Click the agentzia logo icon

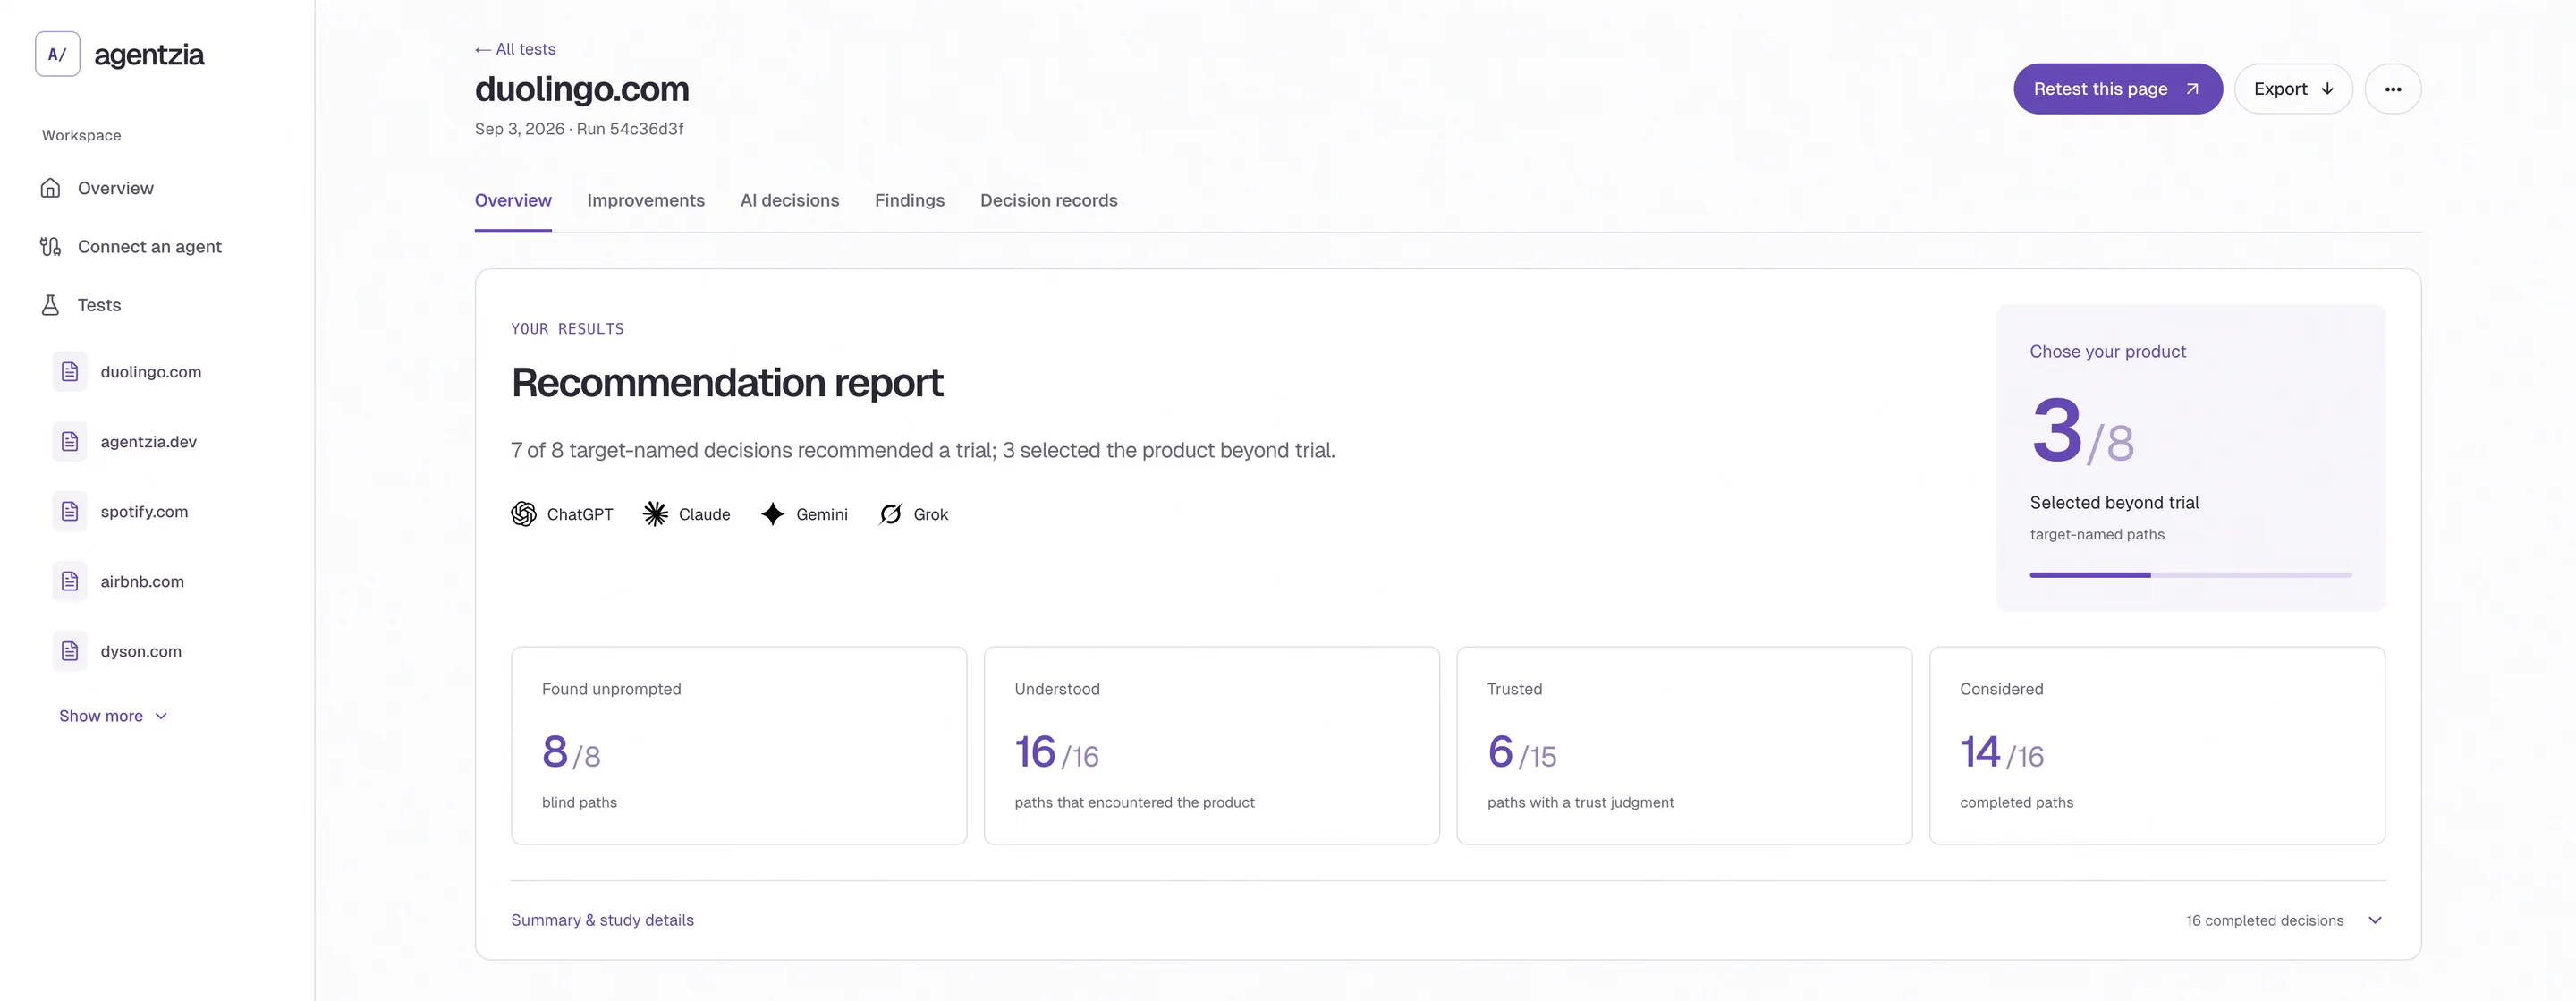57,54
